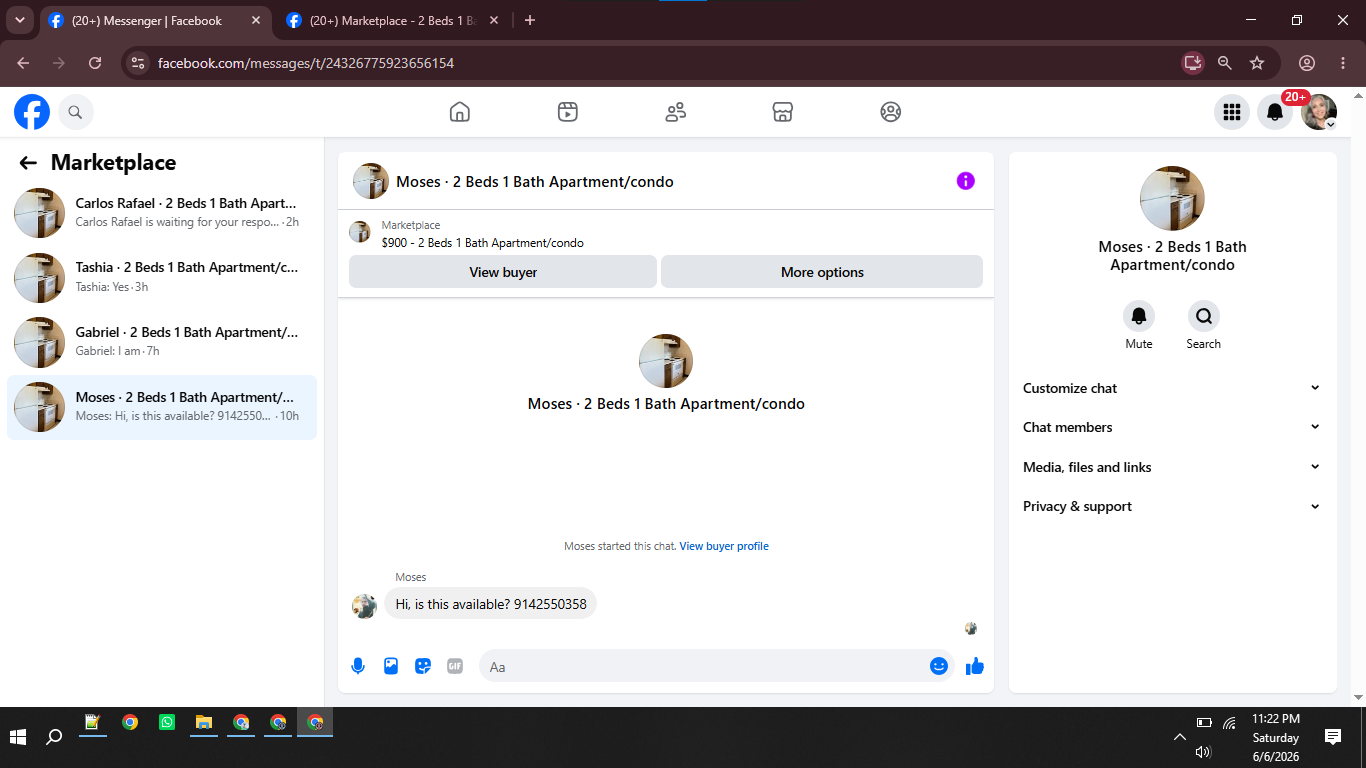Switch to the Marketplace - 2 Beds tab
This screenshot has width=1366, height=768.
(394, 21)
